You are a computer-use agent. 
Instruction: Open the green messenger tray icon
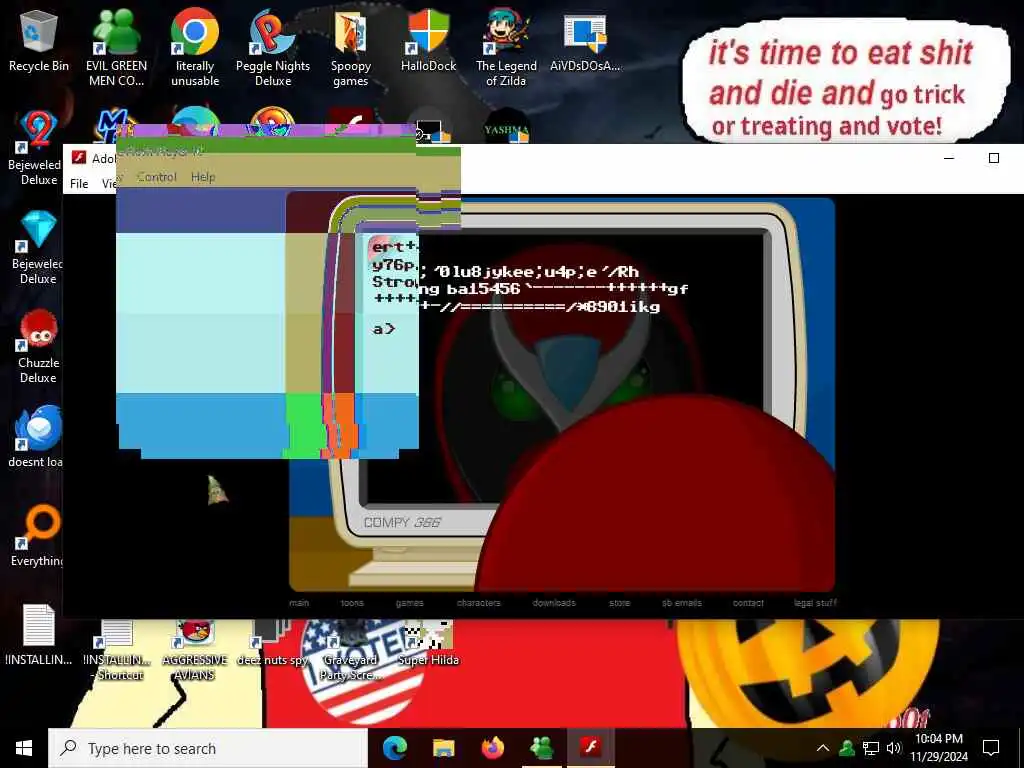click(x=847, y=748)
